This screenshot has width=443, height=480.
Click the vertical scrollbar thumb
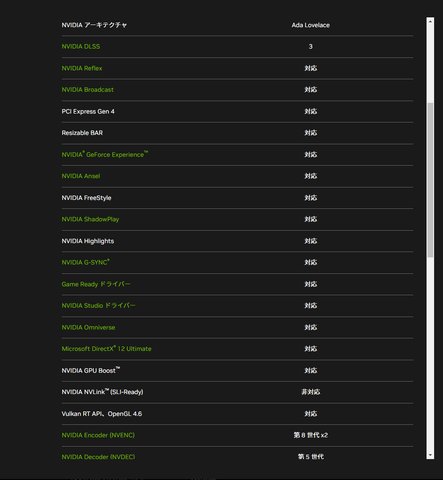click(x=430, y=180)
